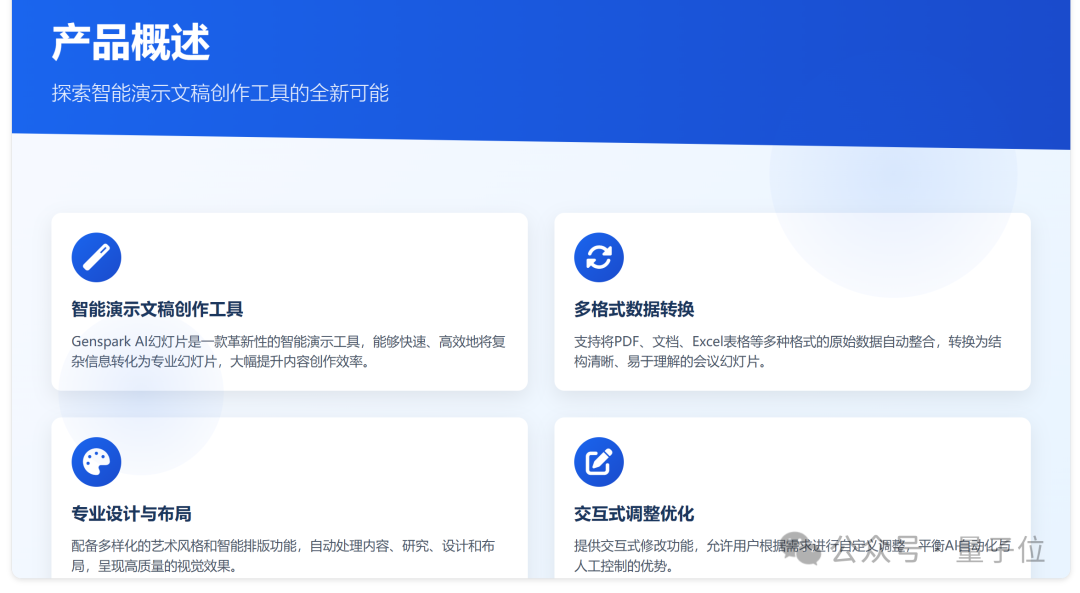Click the heading 智能演示文稿创作工具
1080x593 pixels.
click(x=157, y=309)
